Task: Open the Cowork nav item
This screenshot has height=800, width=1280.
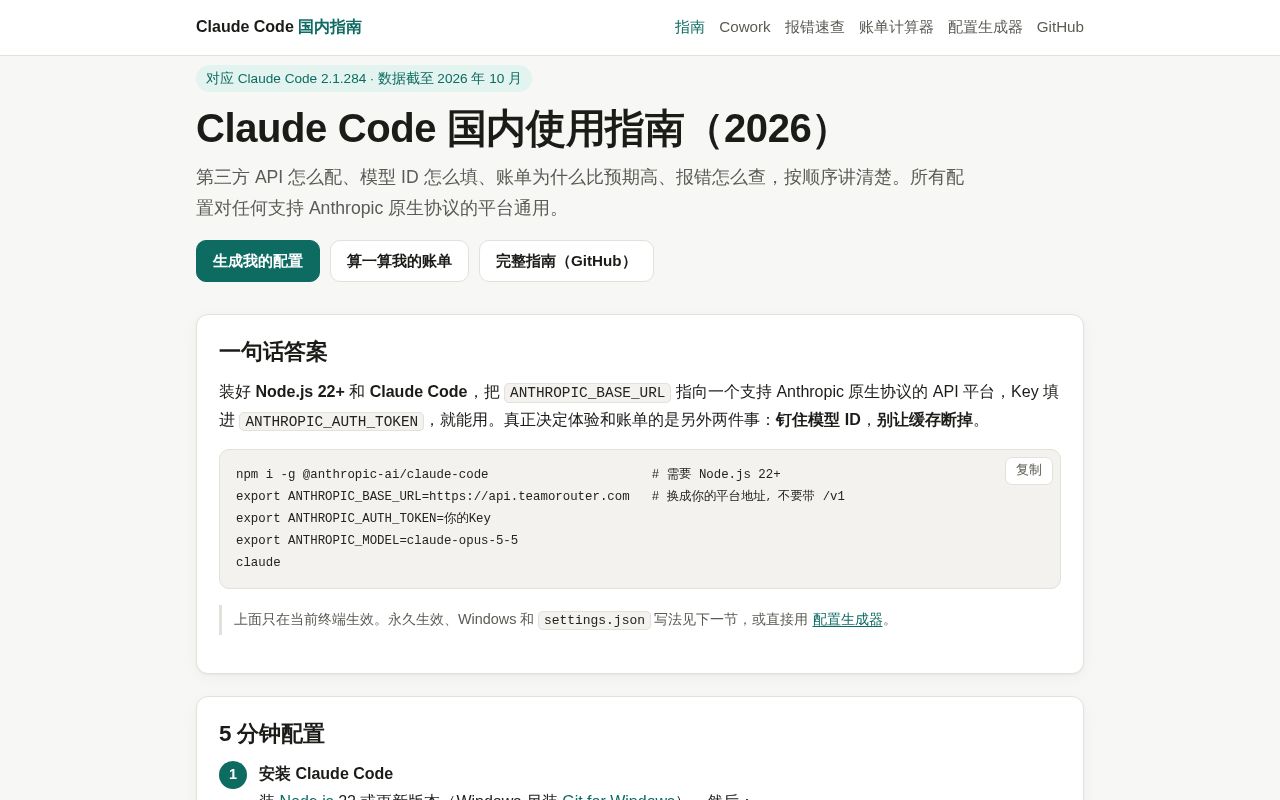Action: click(x=745, y=27)
